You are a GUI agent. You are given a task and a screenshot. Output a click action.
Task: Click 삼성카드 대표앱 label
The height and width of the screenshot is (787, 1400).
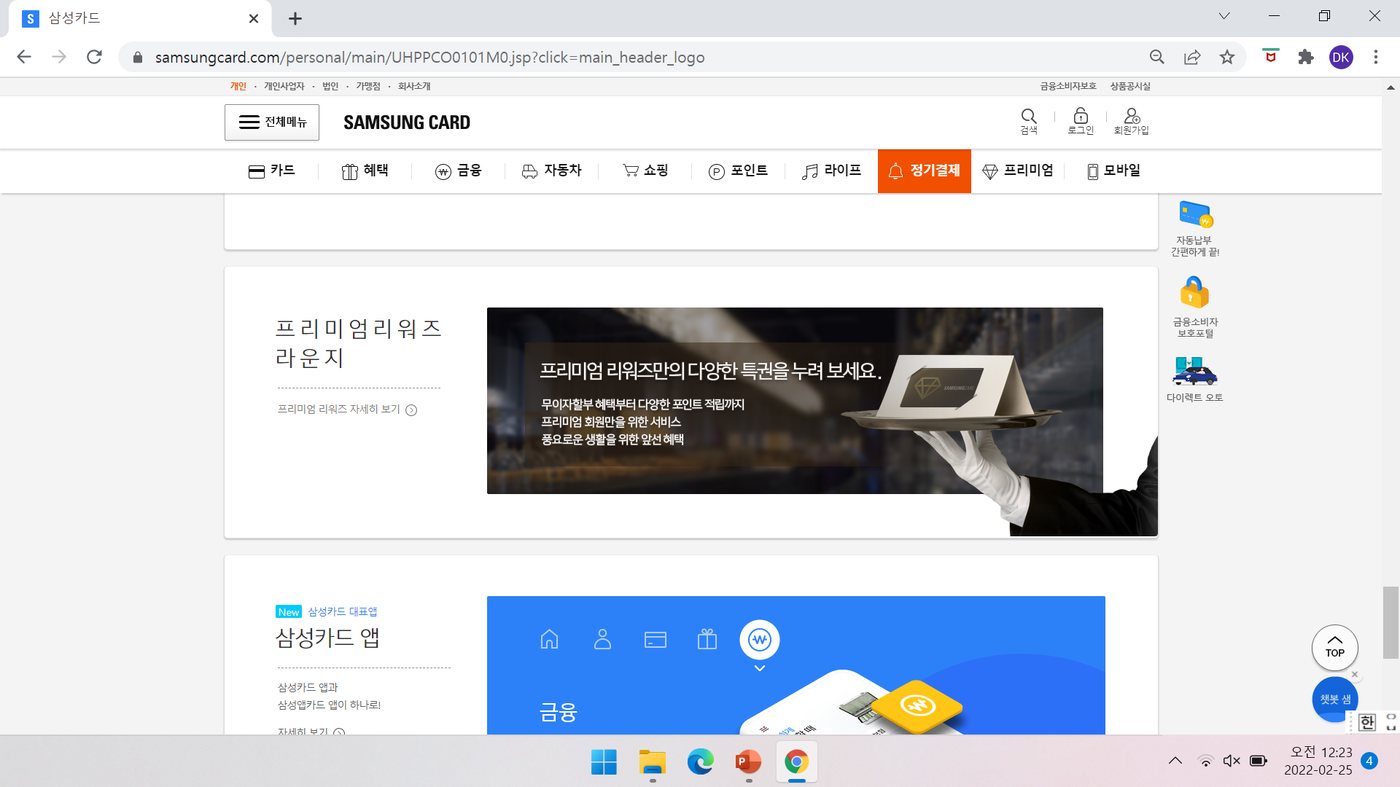coord(342,612)
